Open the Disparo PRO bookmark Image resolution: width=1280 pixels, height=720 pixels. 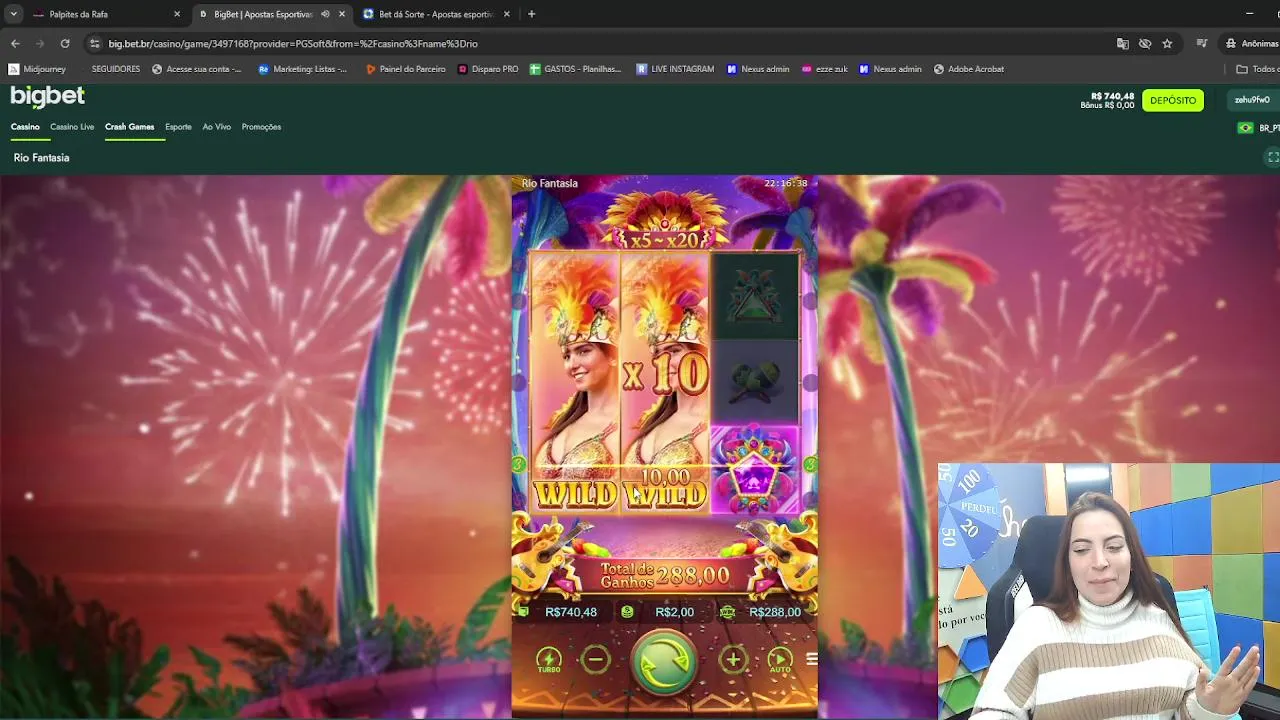[488, 69]
